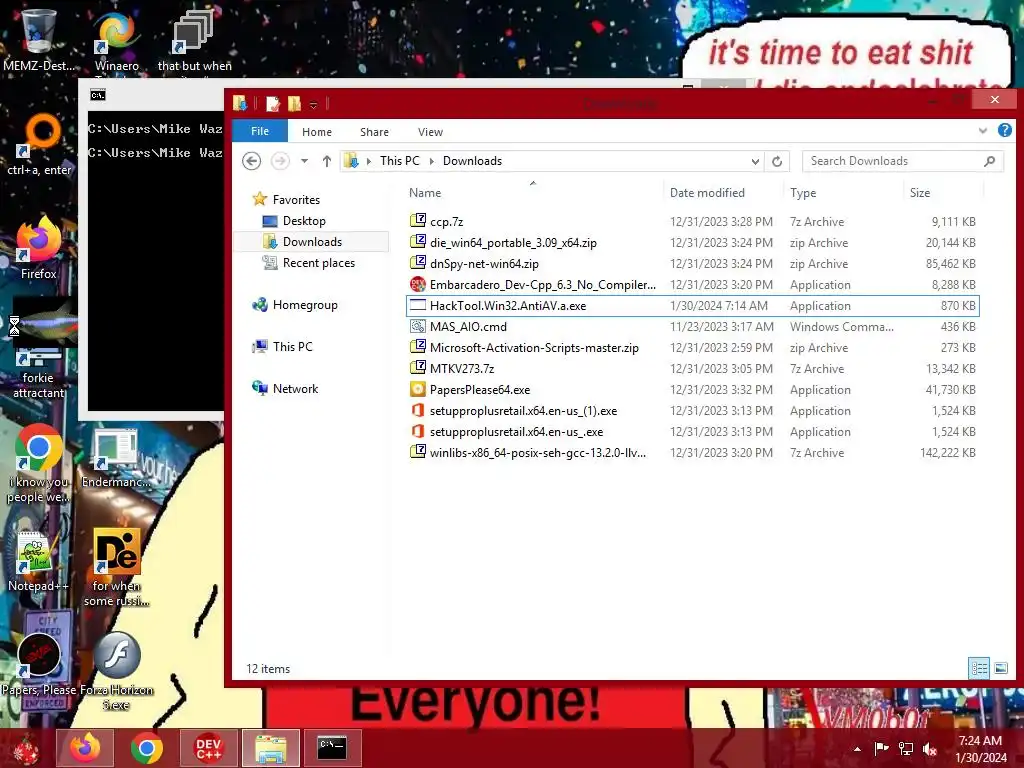Screen dimensions: 1024x768
Task: Refresh the Downloads folder view
Action: pyautogui.click(x=776, y=161)
